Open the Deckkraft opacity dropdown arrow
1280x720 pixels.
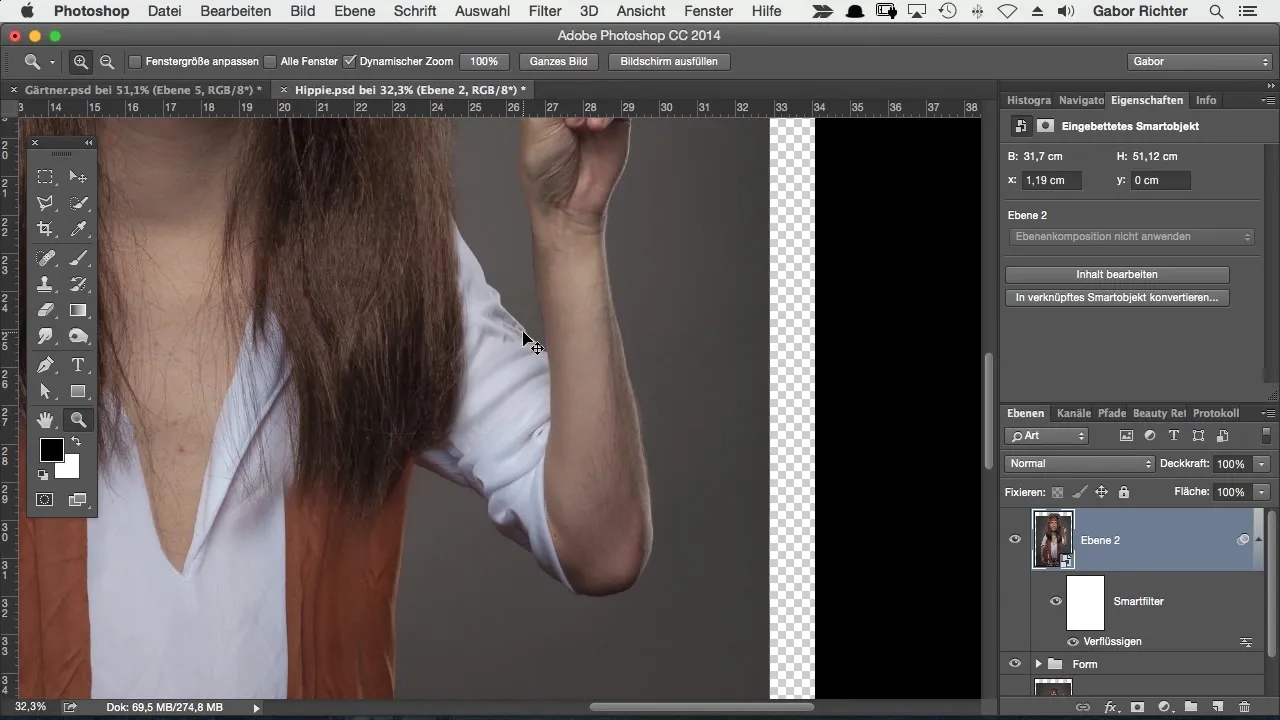click(1262, 464)
